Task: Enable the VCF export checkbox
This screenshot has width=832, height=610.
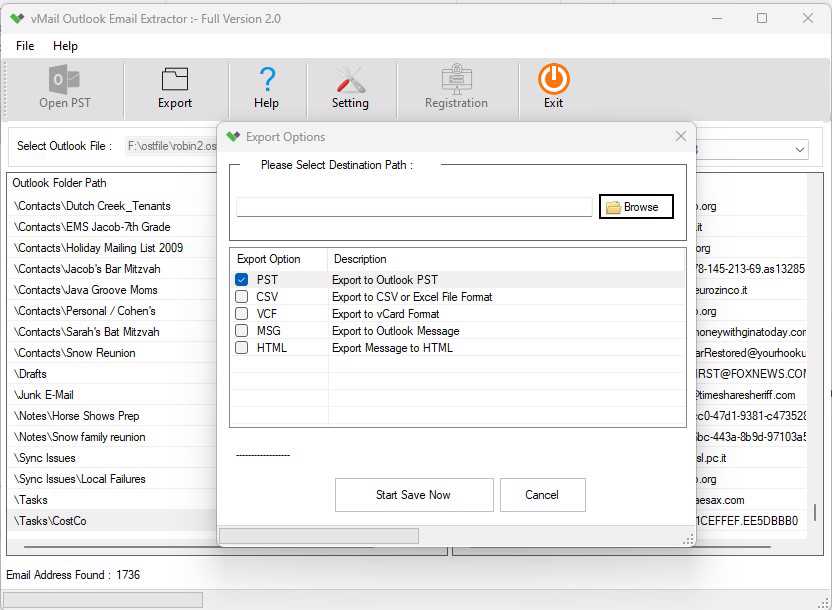Action: (241, 313)
